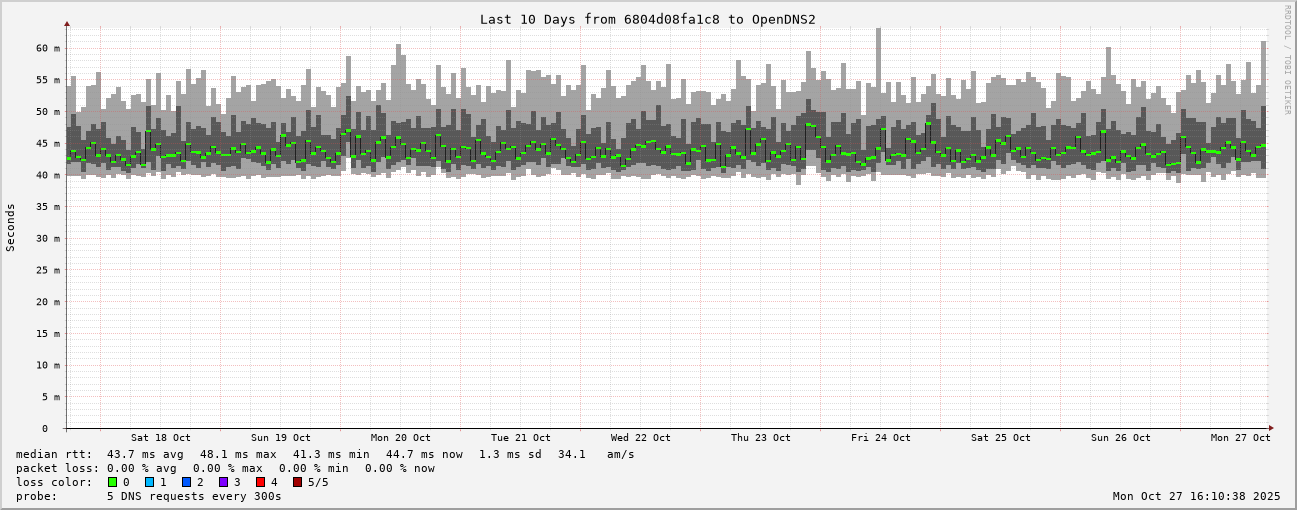This screenshot has width=1297, height=510.
Task: Click the '60 m' y-axis tick label
Action: point(48,48)
